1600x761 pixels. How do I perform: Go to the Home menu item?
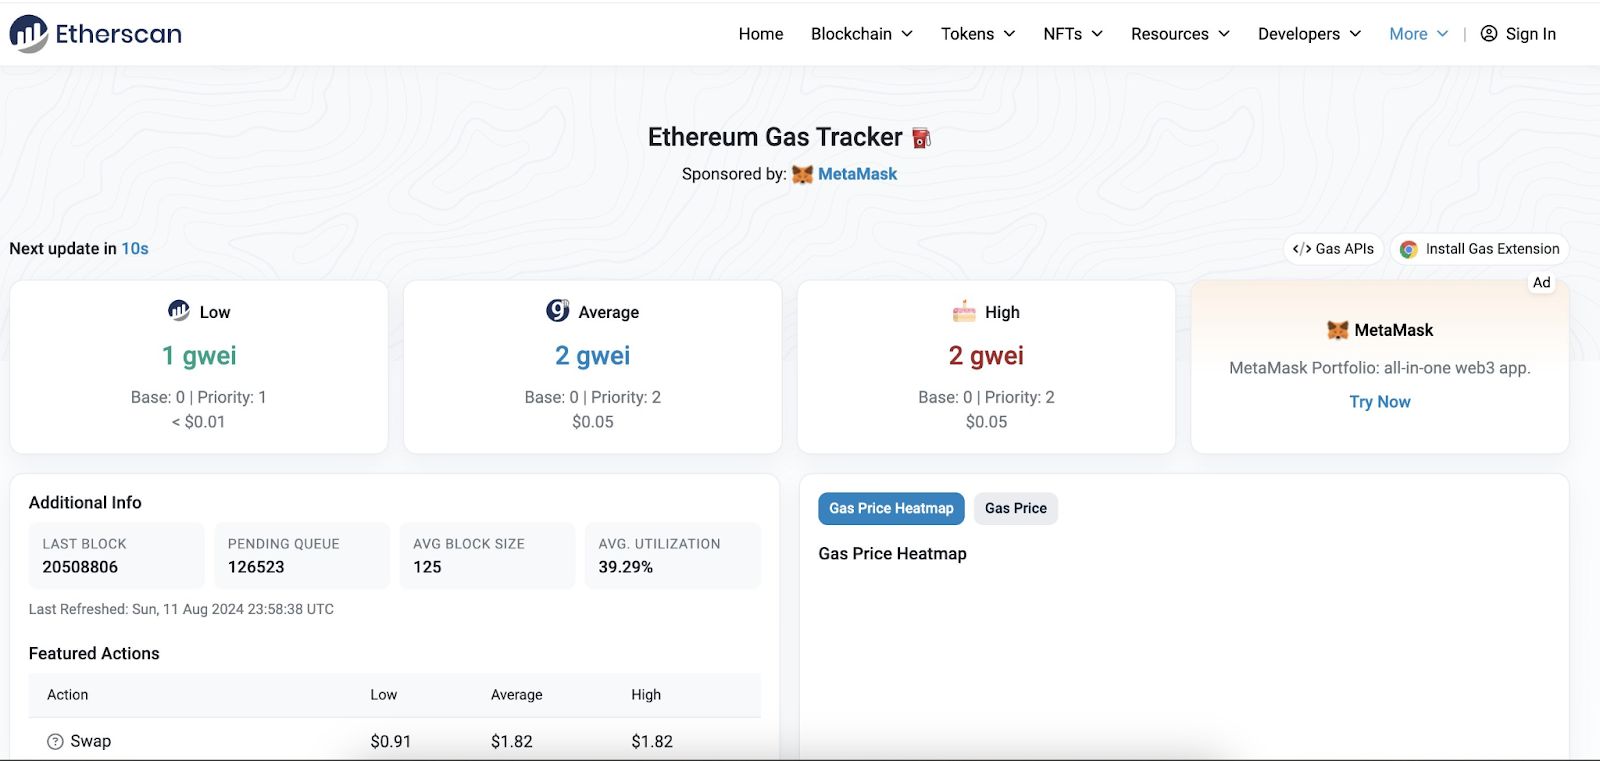point(761,34)
